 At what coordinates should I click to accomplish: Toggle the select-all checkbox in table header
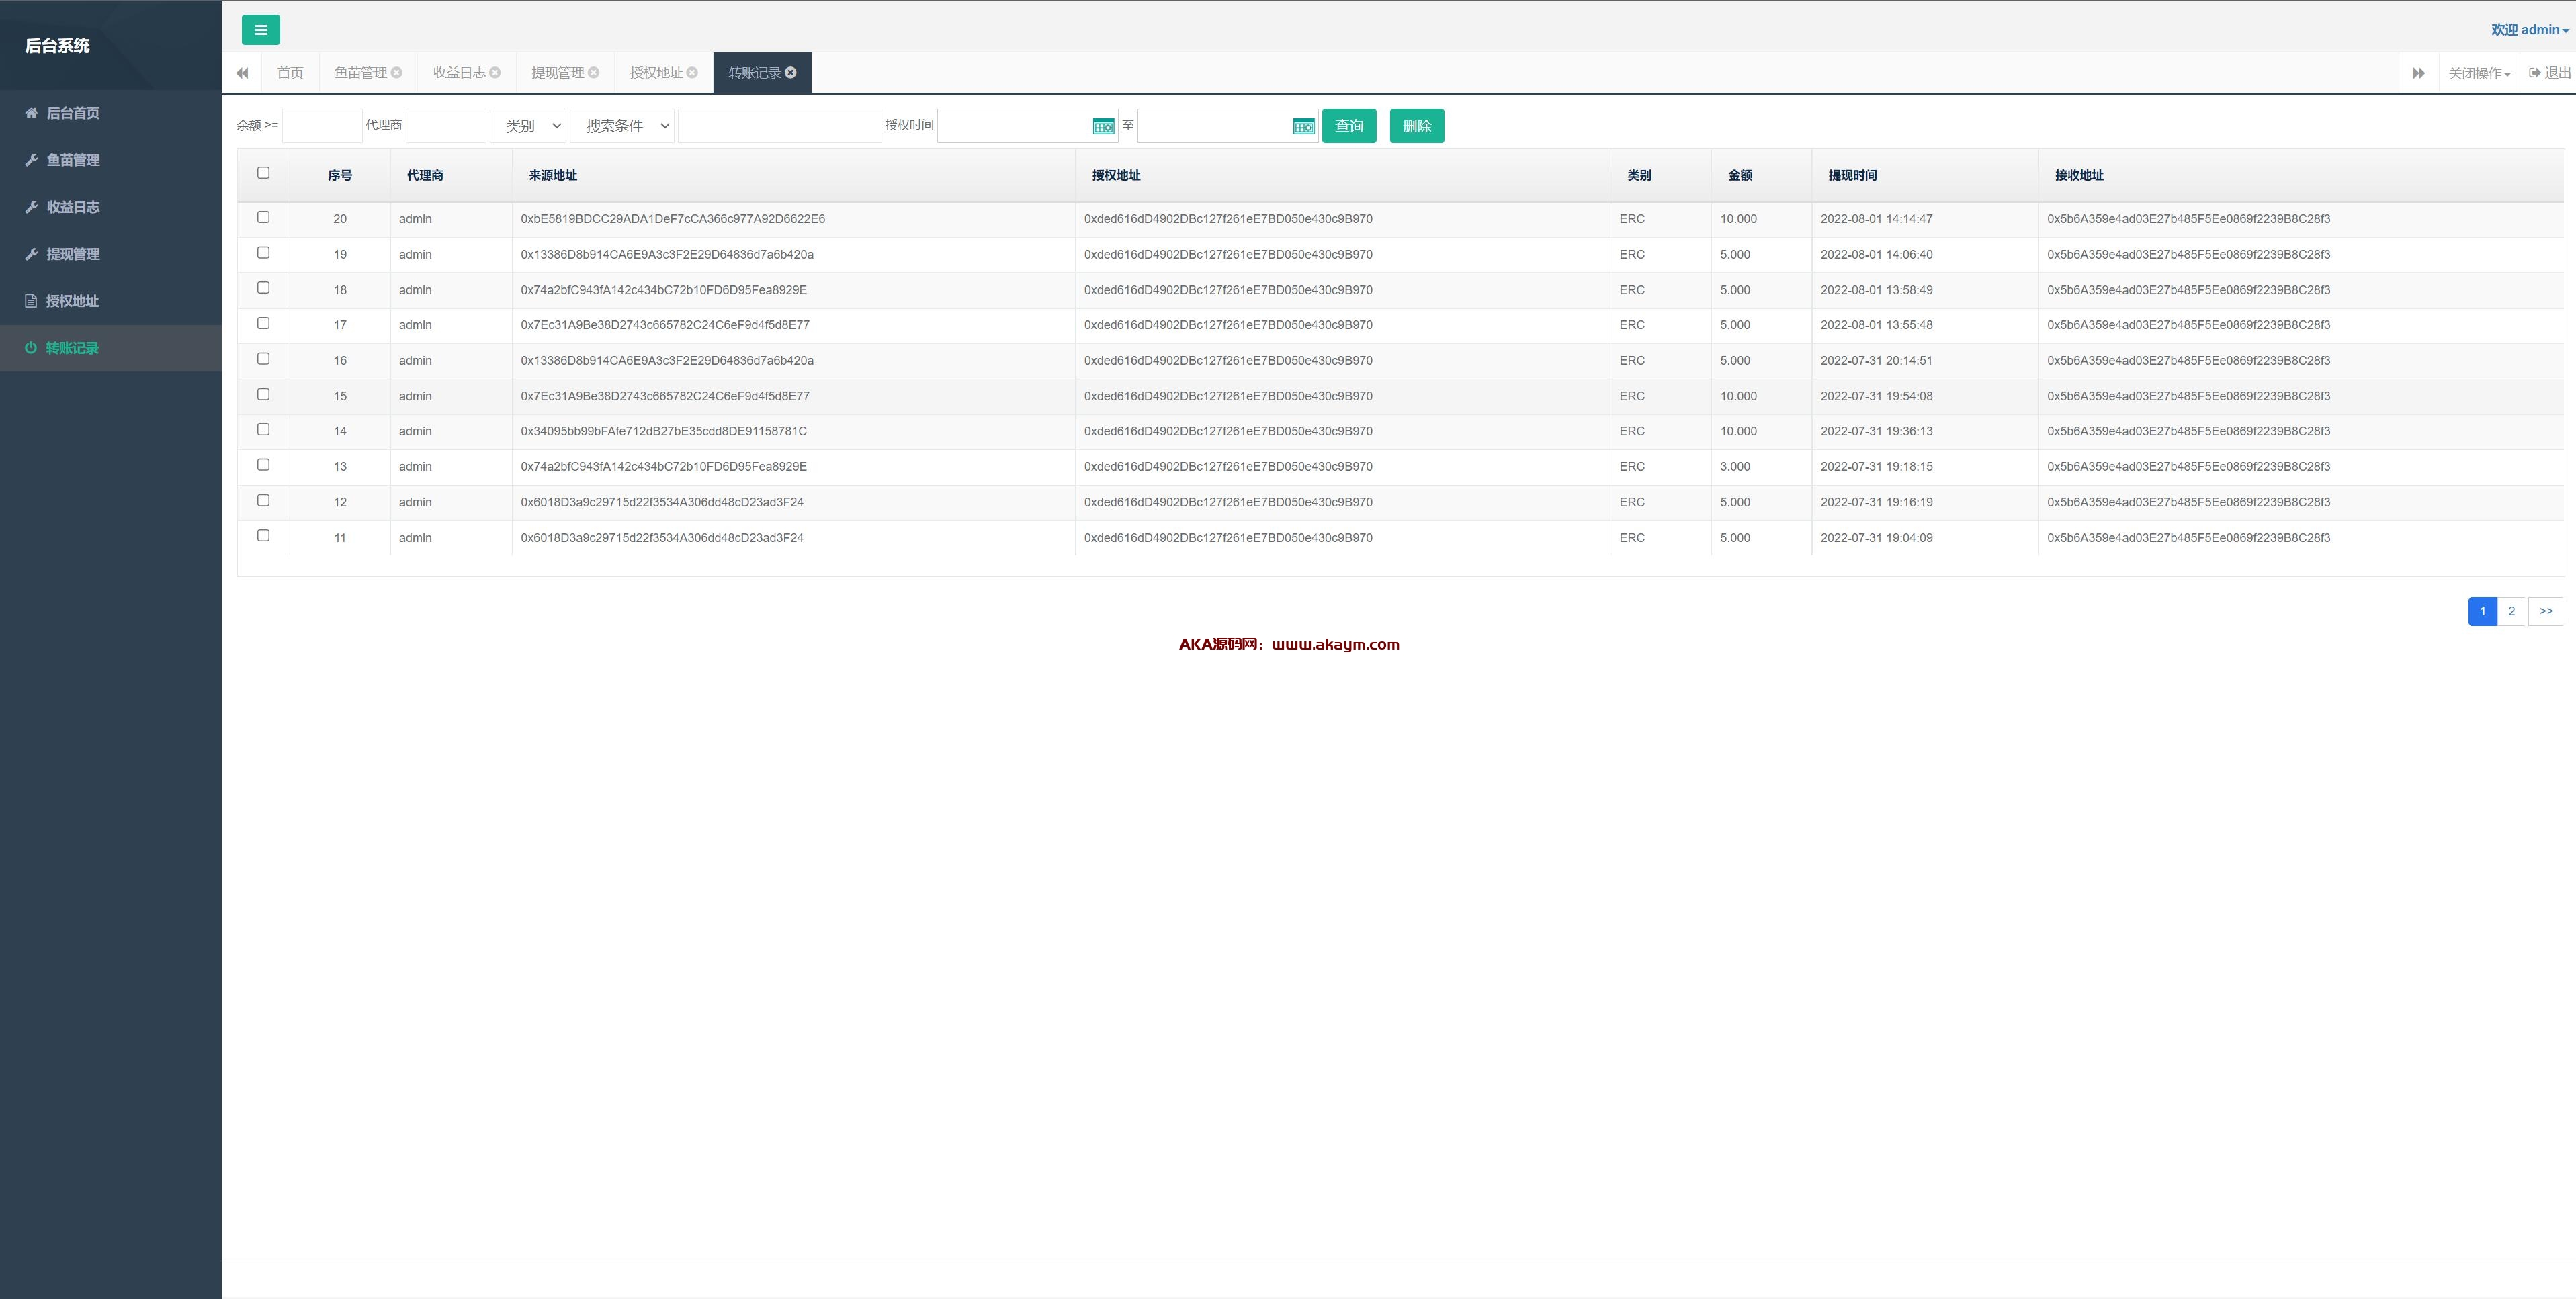coord(263,173)
